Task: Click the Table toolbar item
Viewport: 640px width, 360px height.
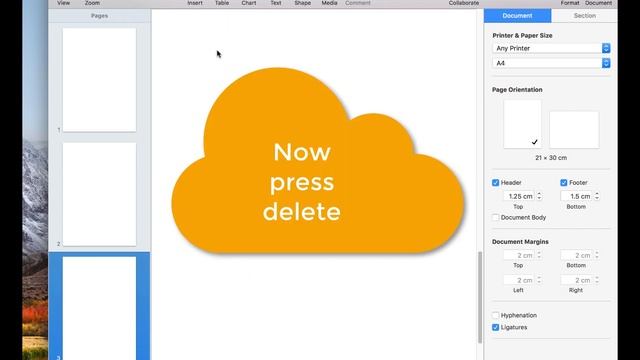Action: (222, 3)
